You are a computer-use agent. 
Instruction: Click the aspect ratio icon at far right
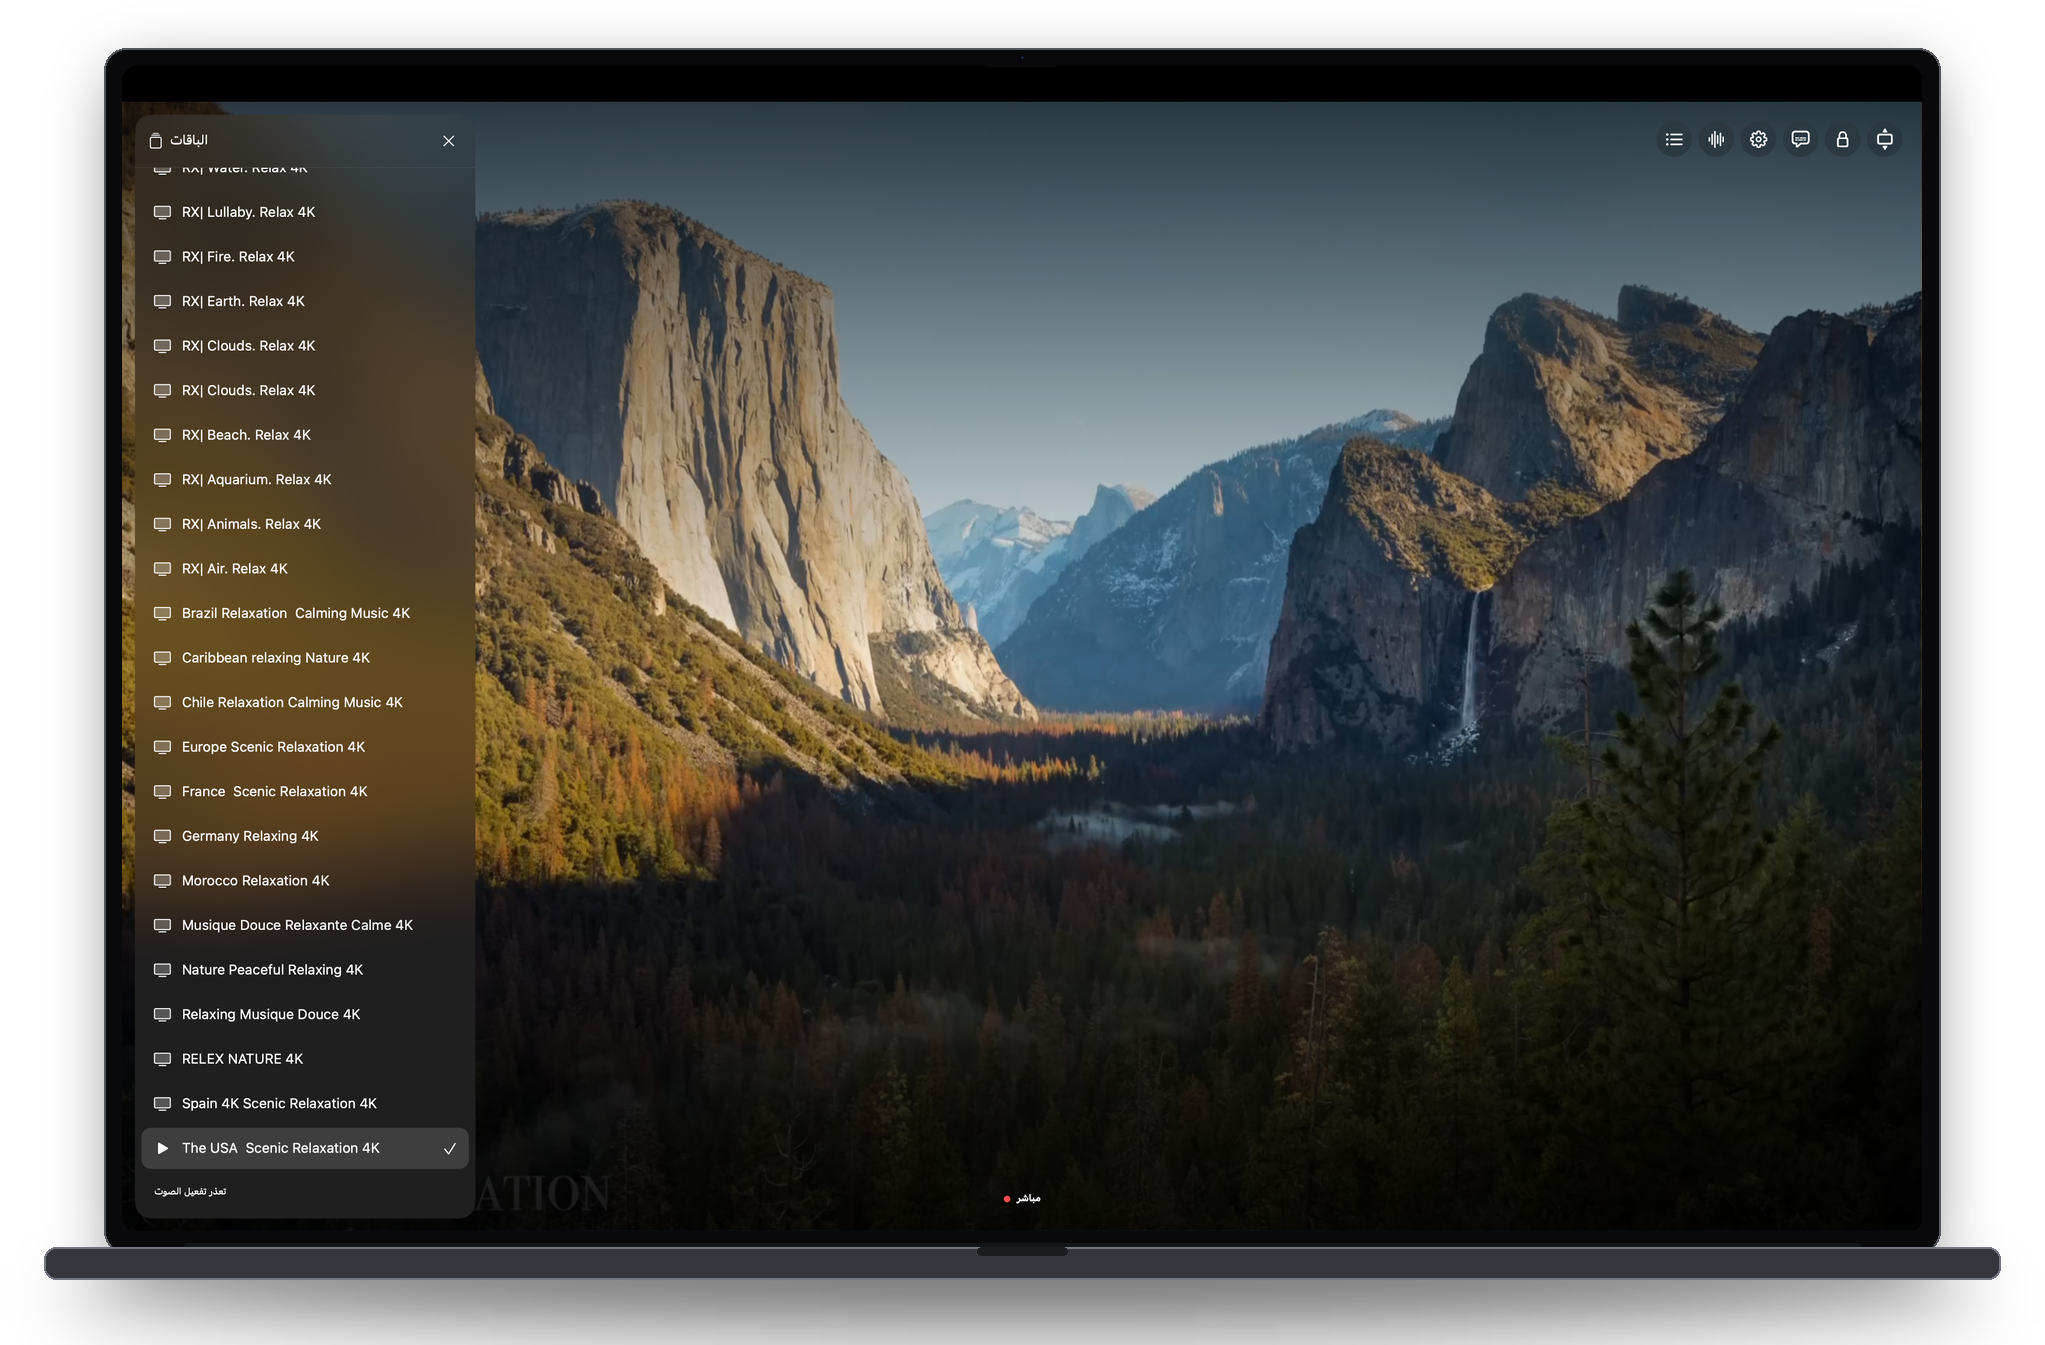[x=1884, y=140]
